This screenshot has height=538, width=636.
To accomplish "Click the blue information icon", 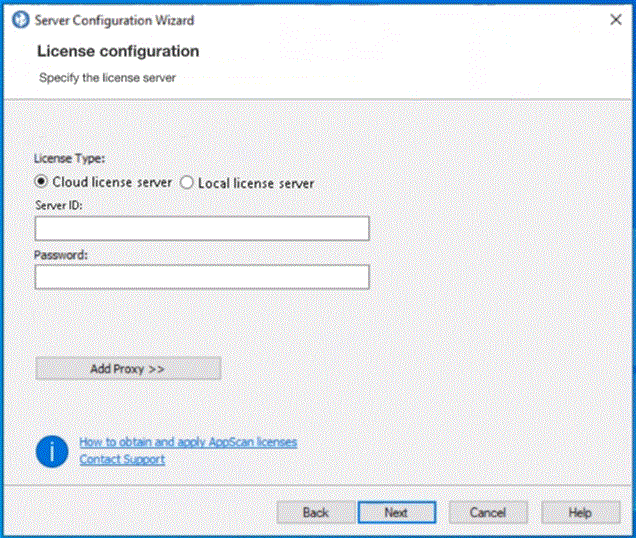I will point(51,450).
